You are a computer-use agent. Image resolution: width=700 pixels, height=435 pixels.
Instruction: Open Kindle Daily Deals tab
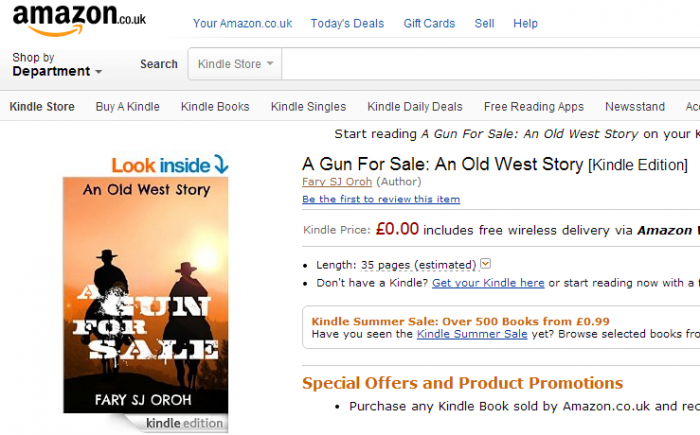(415, 107)
